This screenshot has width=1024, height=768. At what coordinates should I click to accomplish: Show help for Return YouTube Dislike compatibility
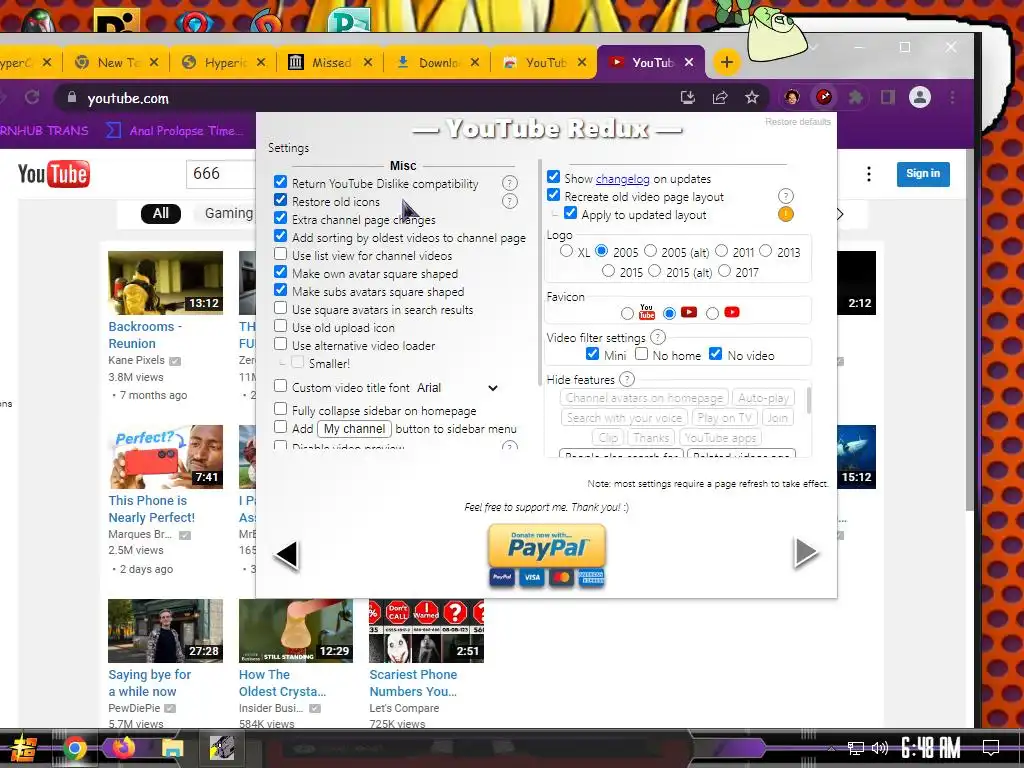(x=509, y=184)
